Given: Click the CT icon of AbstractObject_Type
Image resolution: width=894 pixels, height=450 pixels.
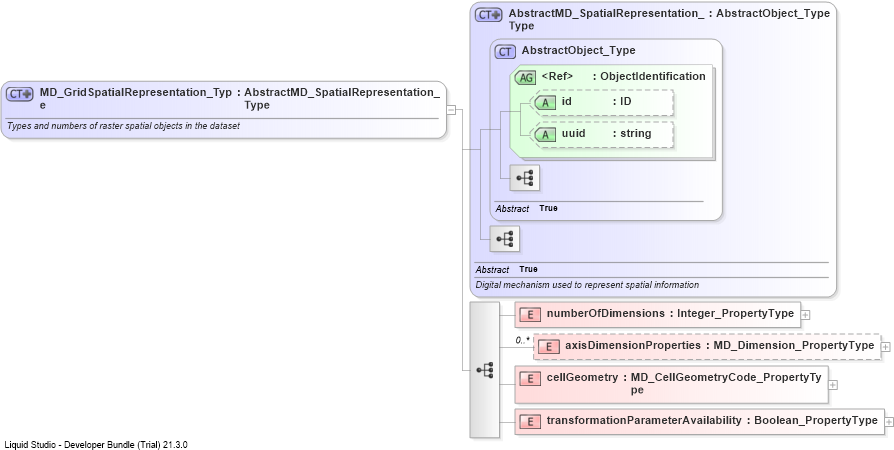Looking at the screenshot, I should [x=505, y=52].
